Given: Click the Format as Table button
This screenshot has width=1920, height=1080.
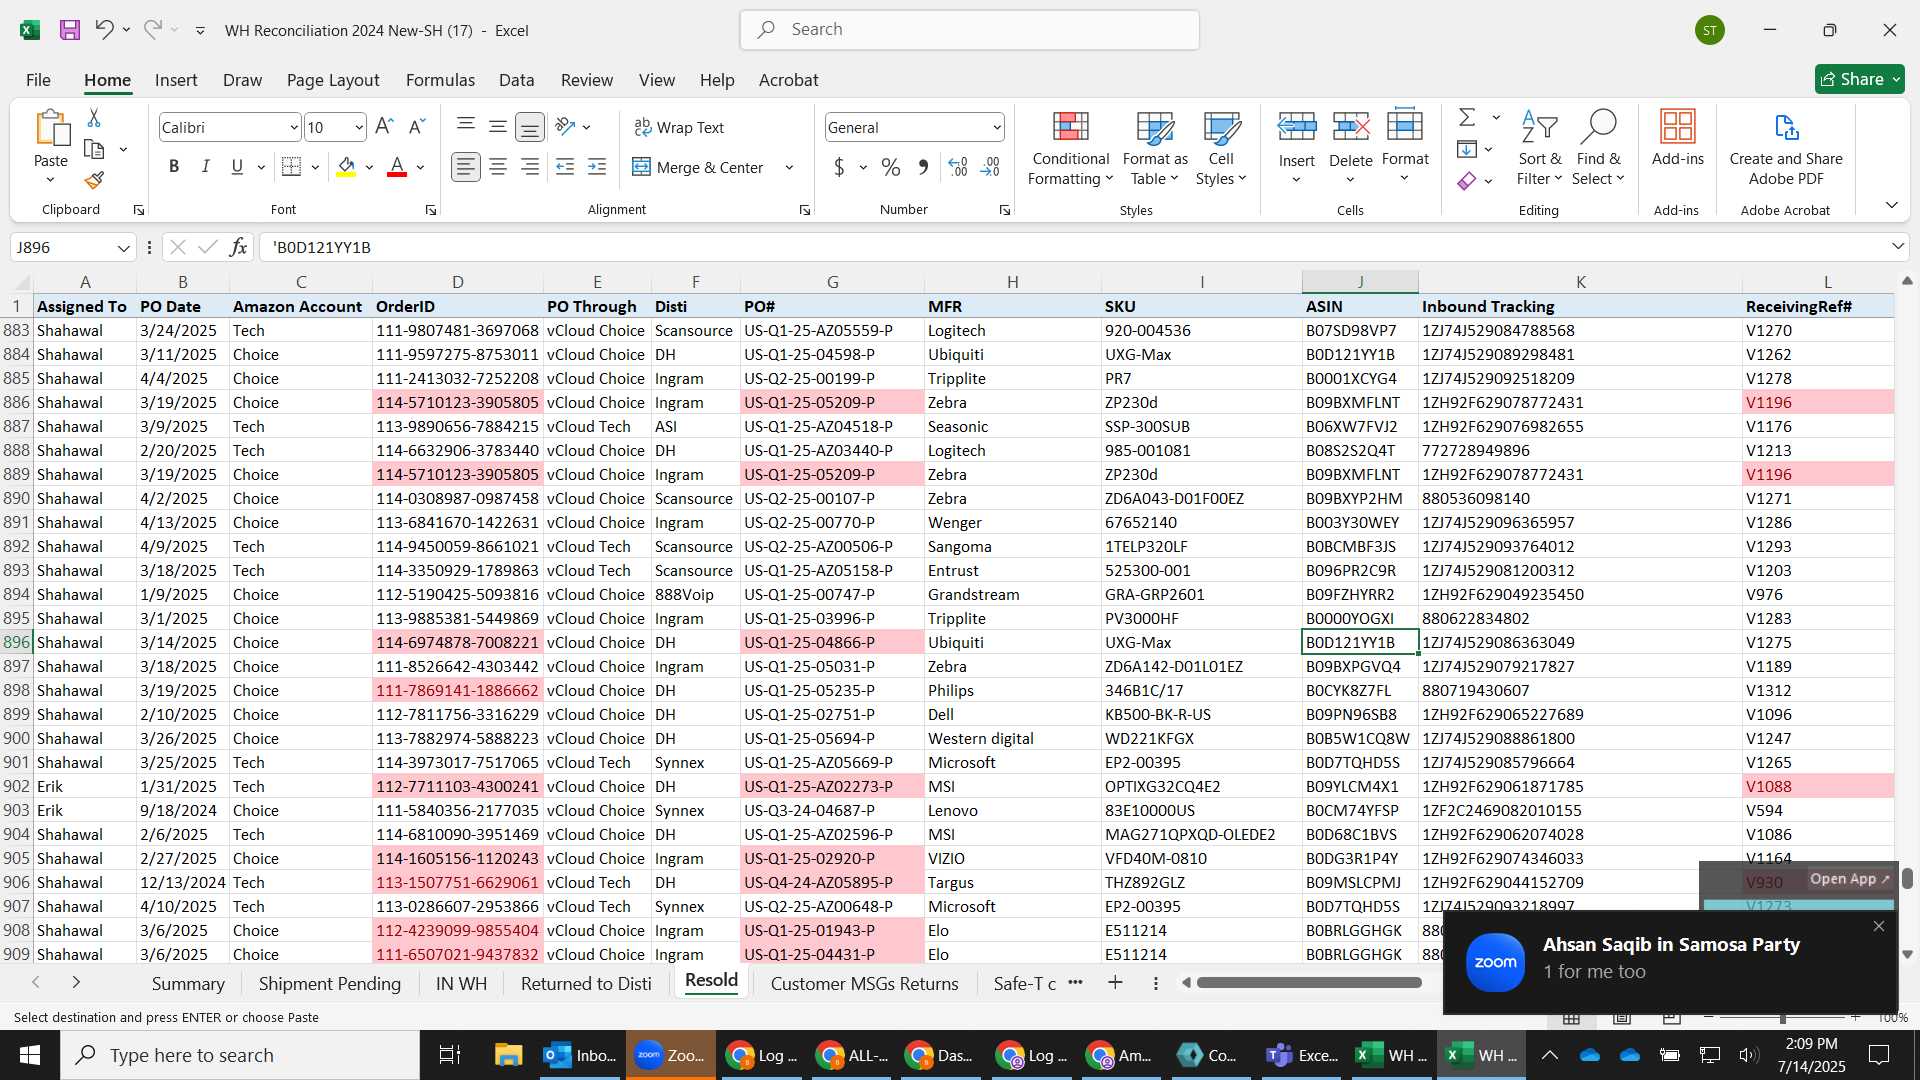Looking at the screenshot, I should point(1155,148).
